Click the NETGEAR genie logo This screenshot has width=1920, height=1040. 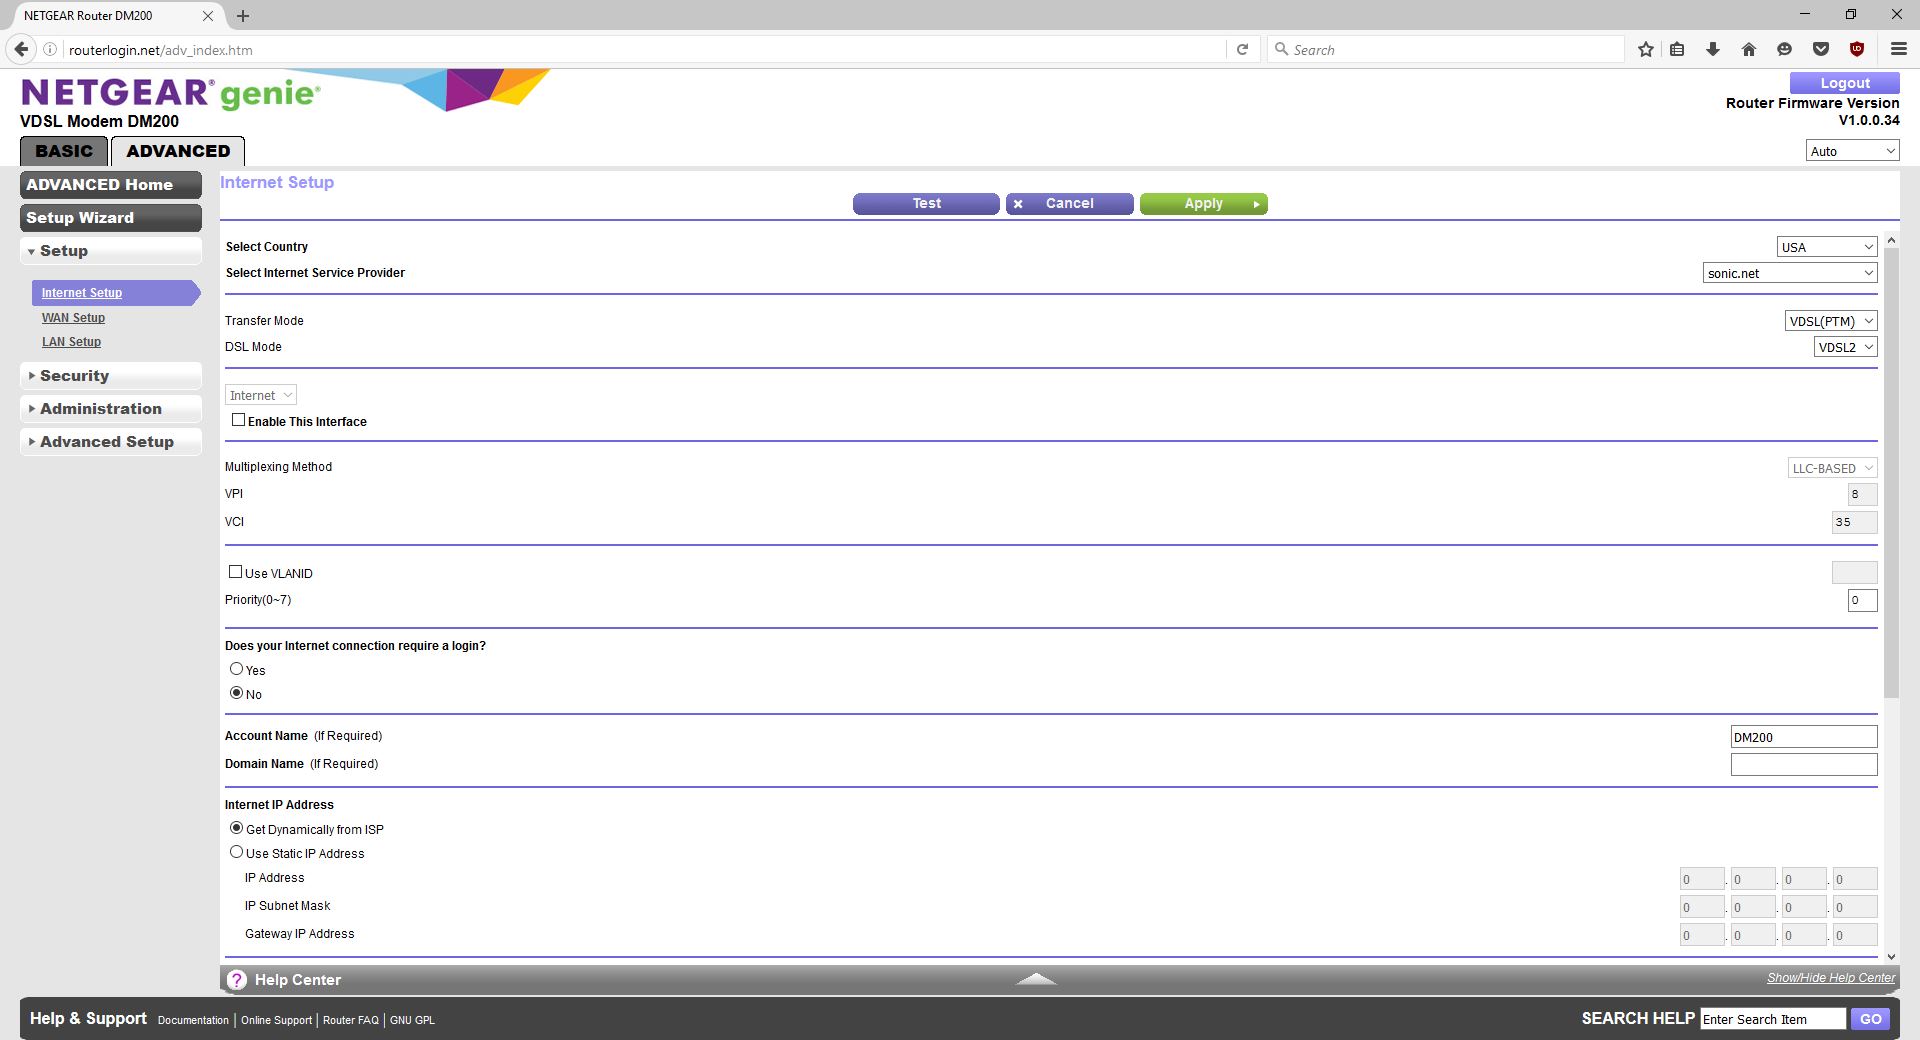pos(170,93)
